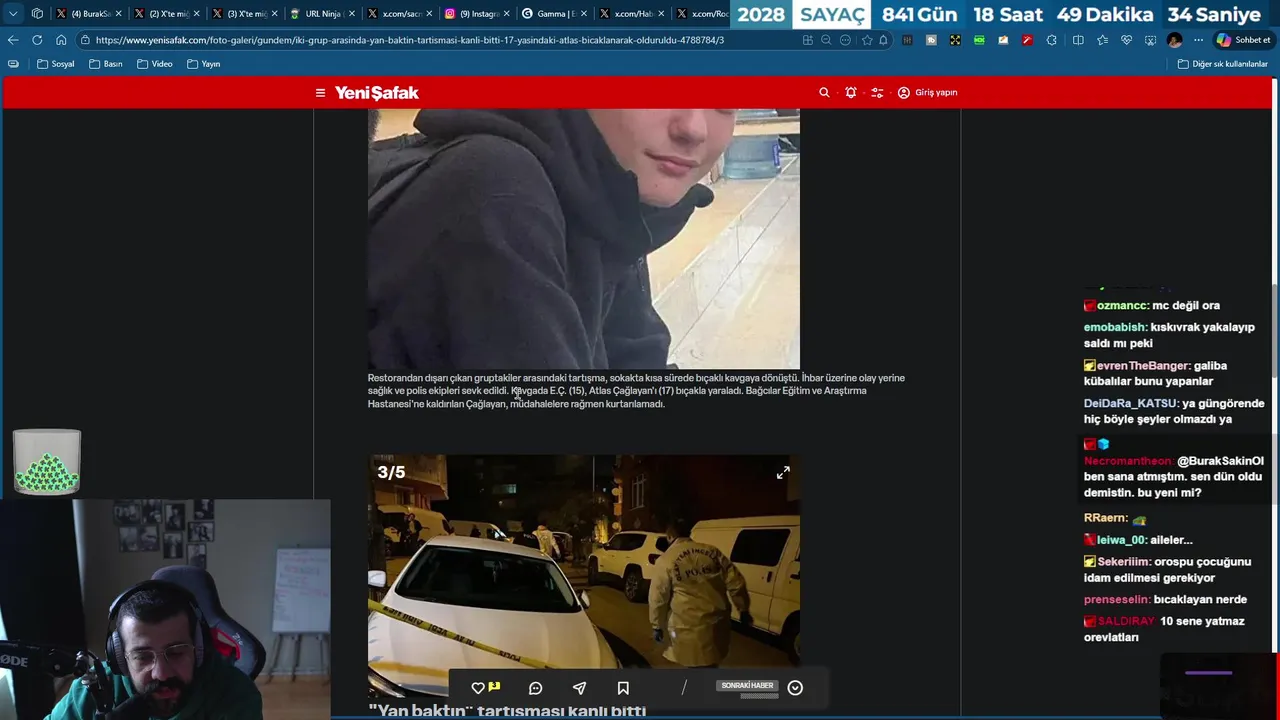Viewport: 1280px width, 720px height.
Task: Open the Sosyal bookmarks folder
Action: tap(56, 64)
